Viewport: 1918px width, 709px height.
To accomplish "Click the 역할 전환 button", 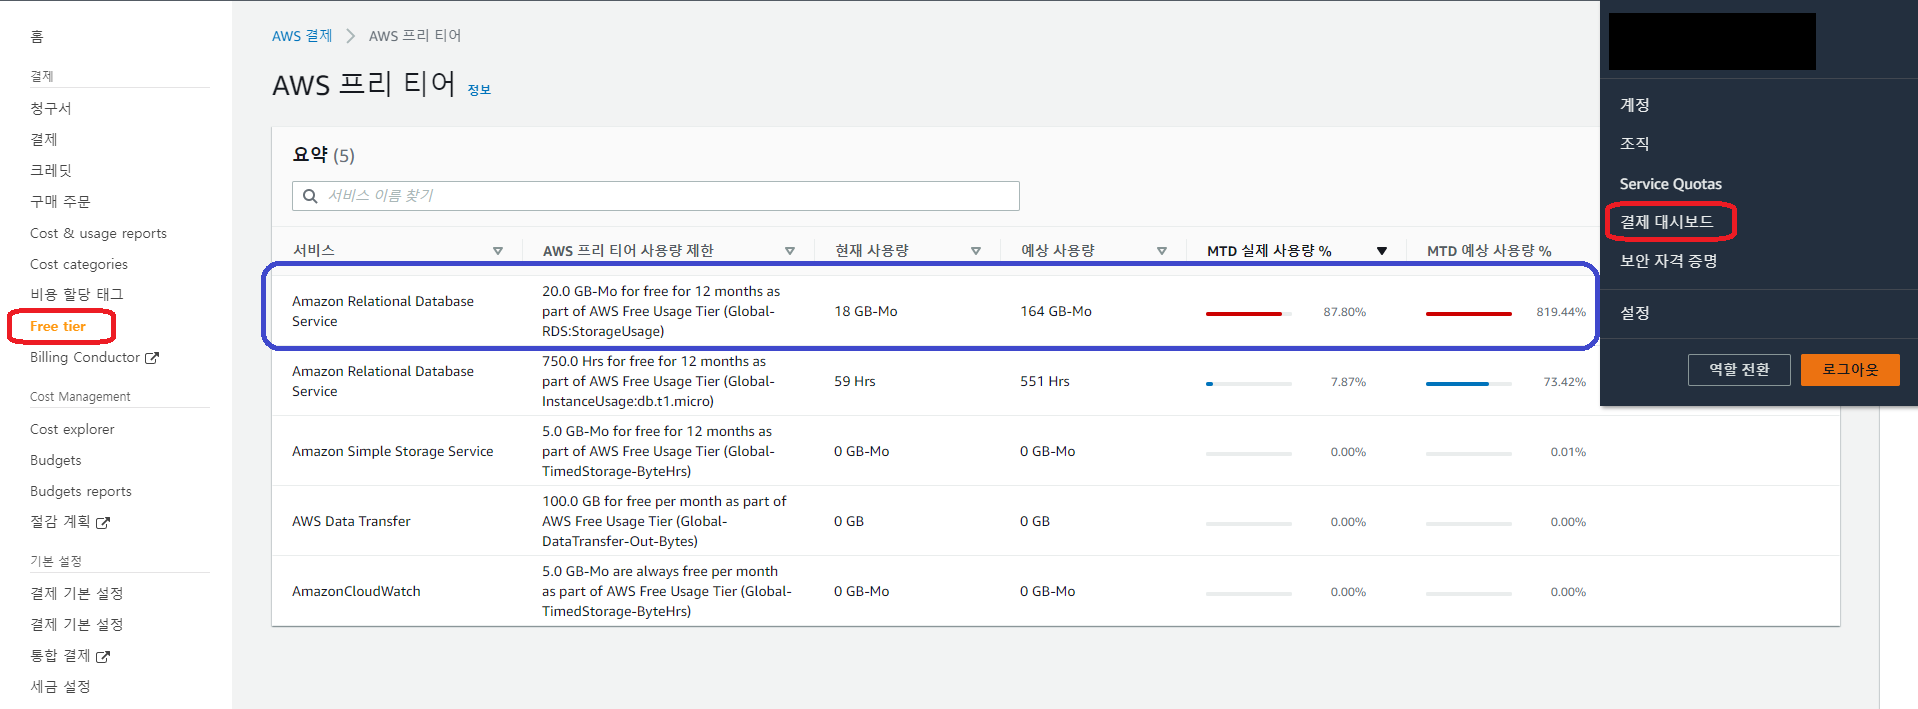I will [1739, 370].
